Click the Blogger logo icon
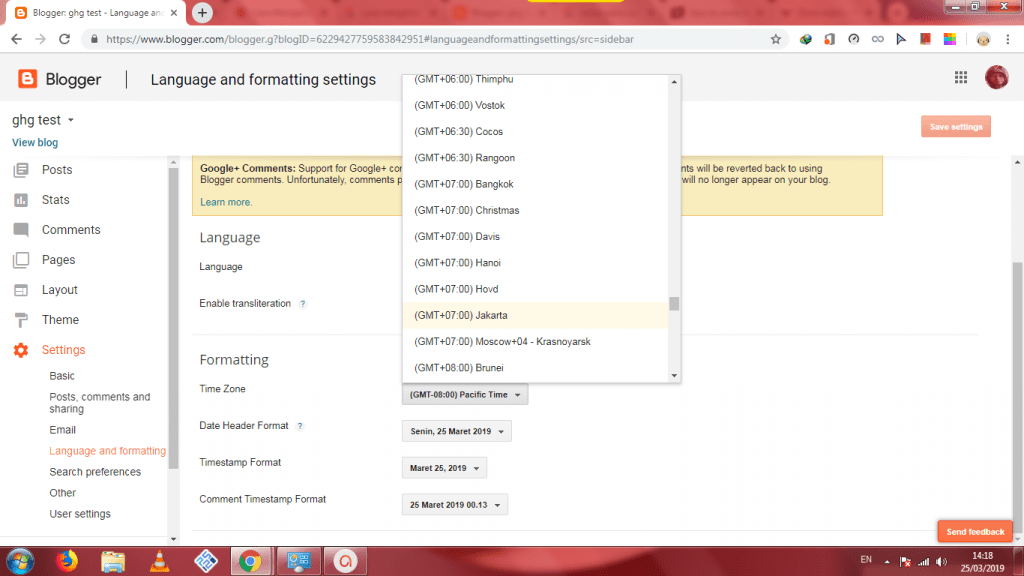This screenshot has height=576, width=1024. pos(27,79)
